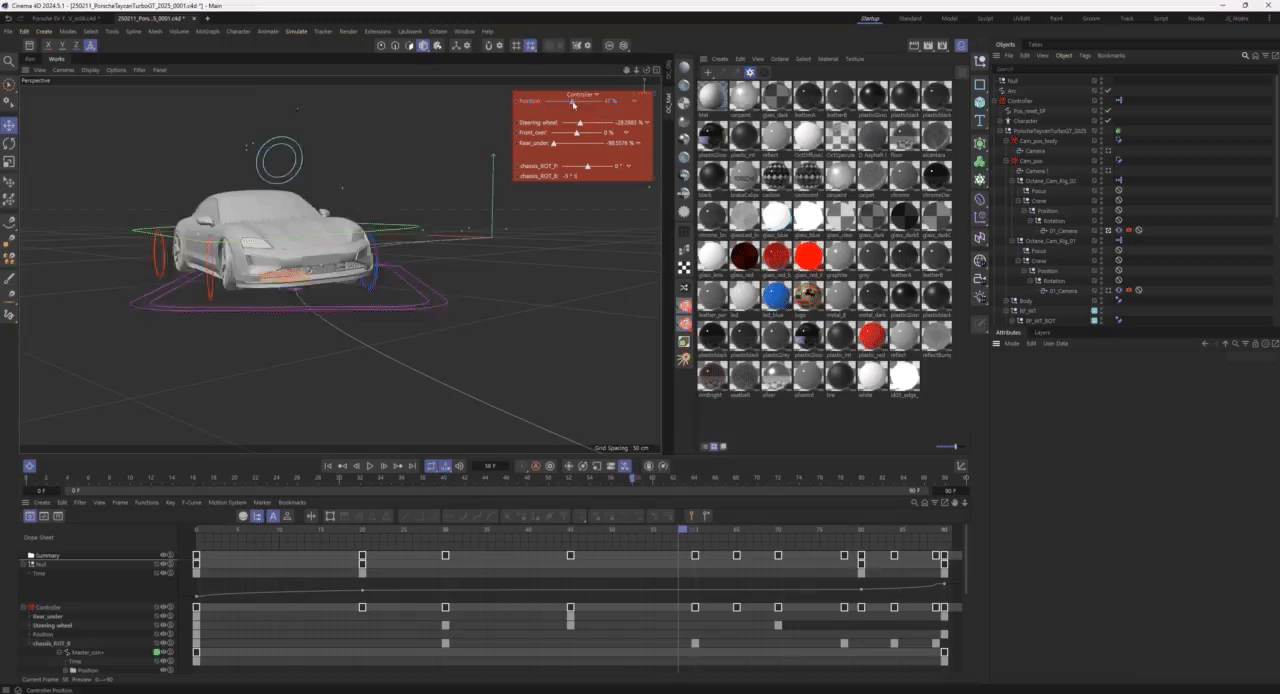
Task: Click the Material Manager new material plus icon
Action: [x=707, y=72]
